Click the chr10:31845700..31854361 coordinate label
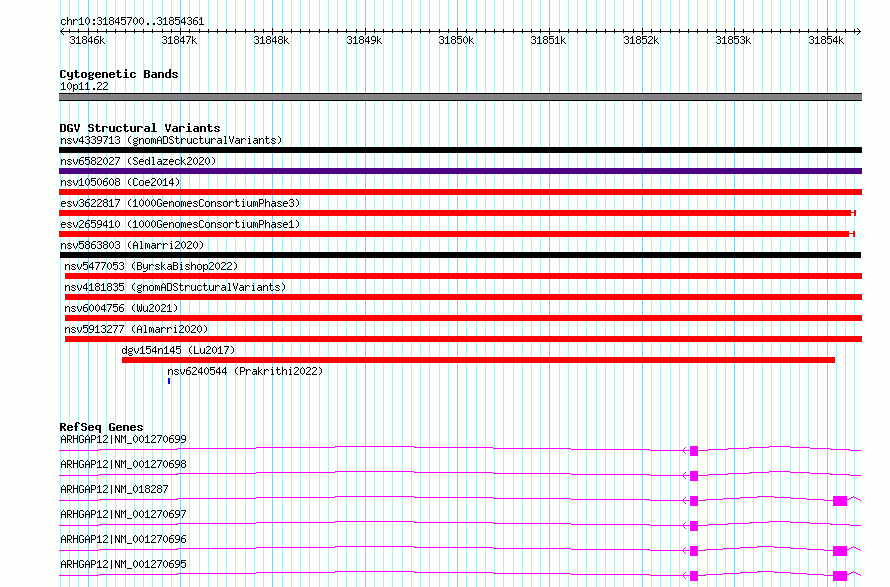The height and width of the screenshot is (587, 890). click(x=132, y=22)
